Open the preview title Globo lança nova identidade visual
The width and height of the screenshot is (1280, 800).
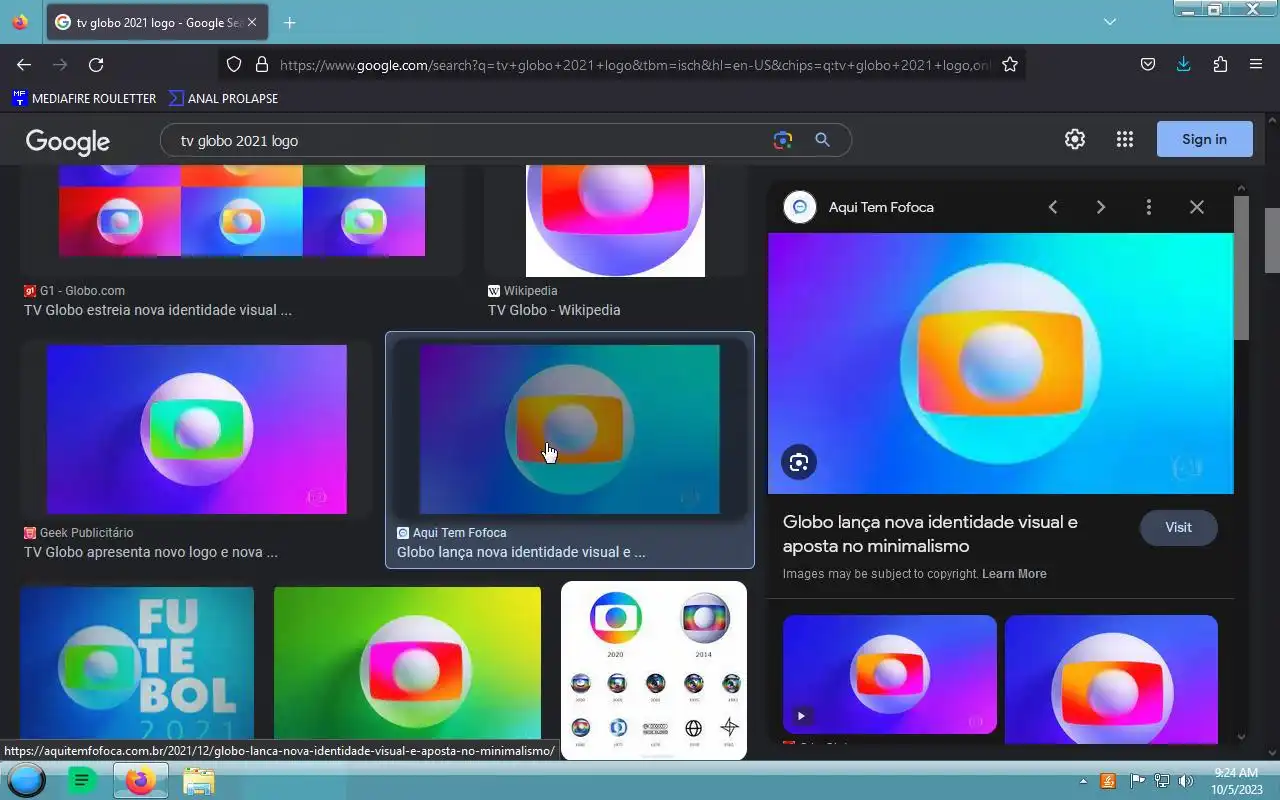click(930, 534)
